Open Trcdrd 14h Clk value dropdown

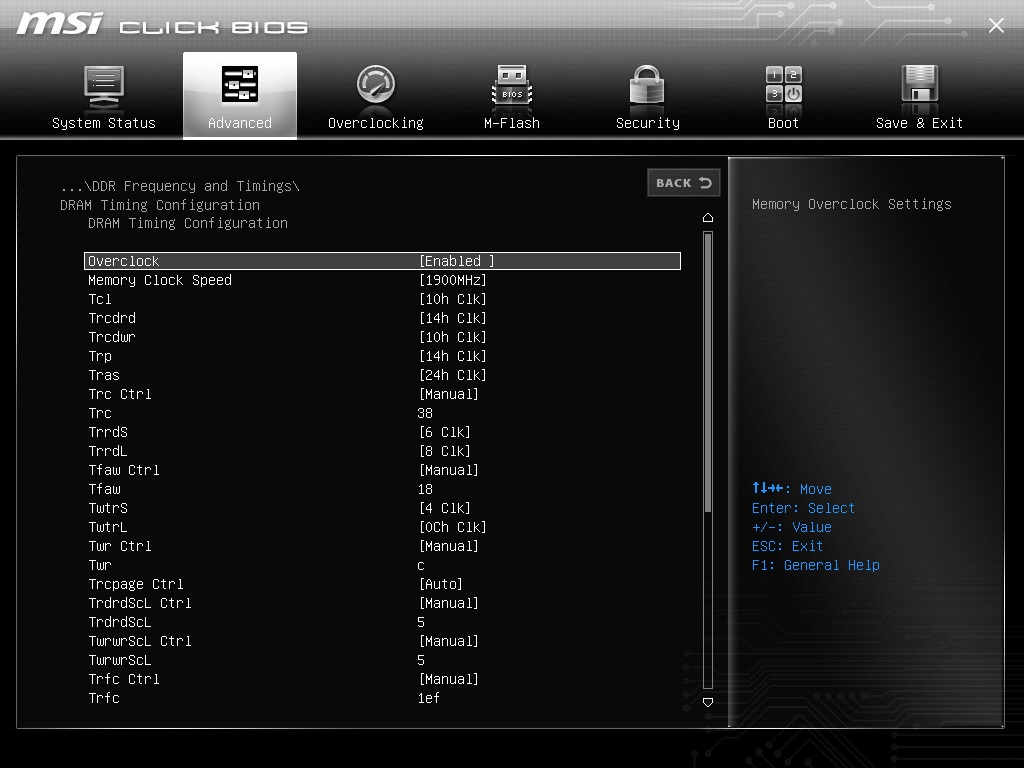pyautogui.click(x=453, y=318)
